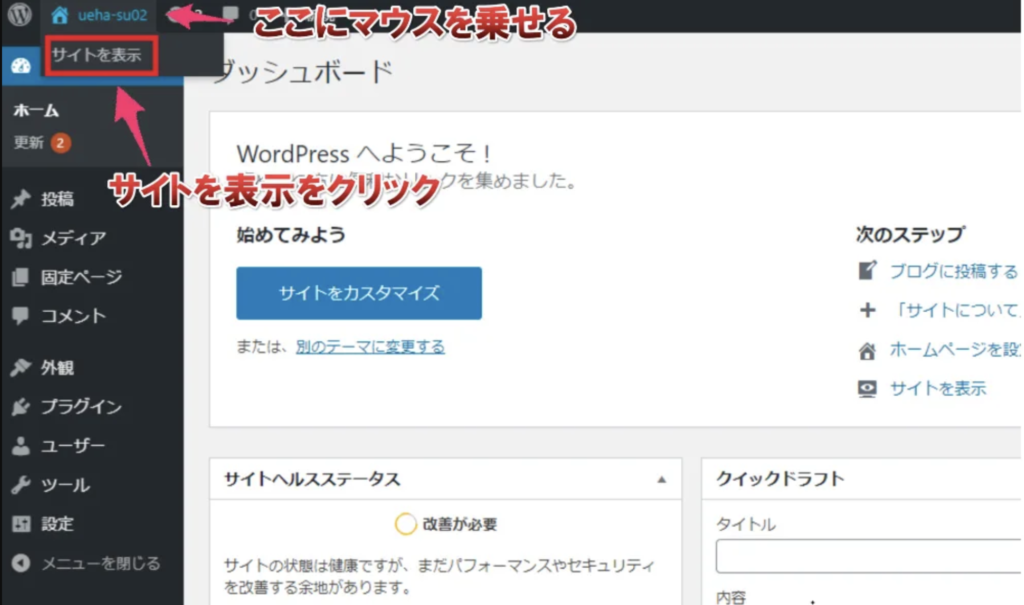Screen dimensions: 1024x605
Task: Open the 固定ページ menu
Action: [x=82, y=277]
